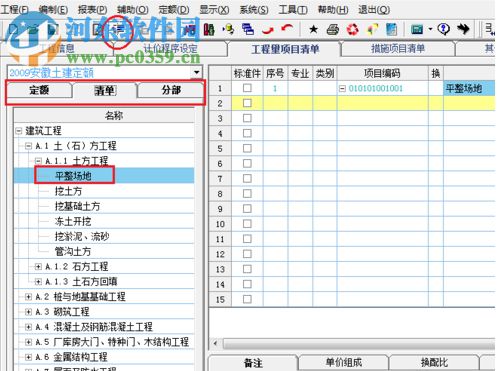The image size is (500, 371).
Task: Collapse the A.1 土（石）方工程 node
Action: 29,146
